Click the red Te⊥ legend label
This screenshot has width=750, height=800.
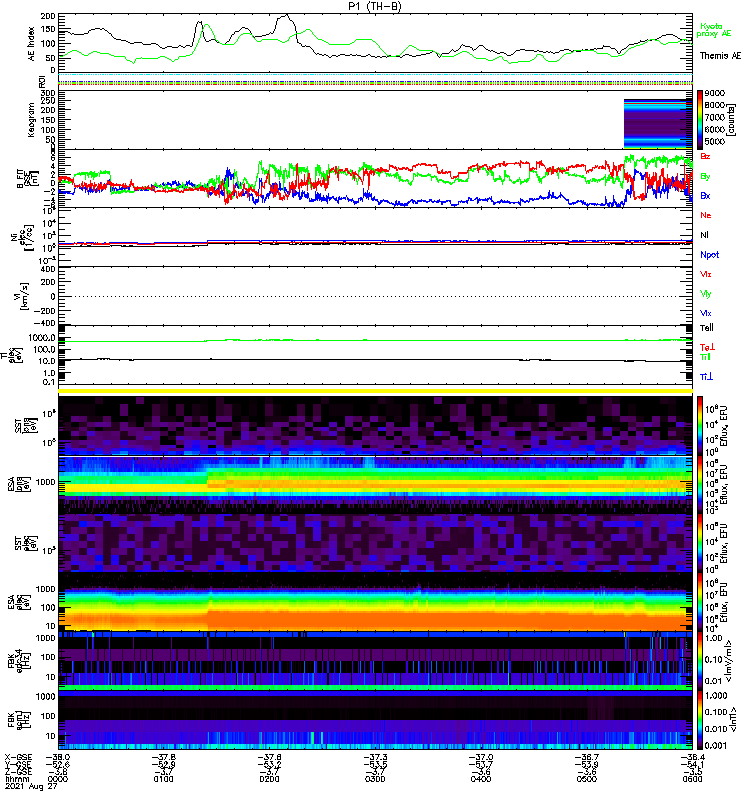point(707,347)
